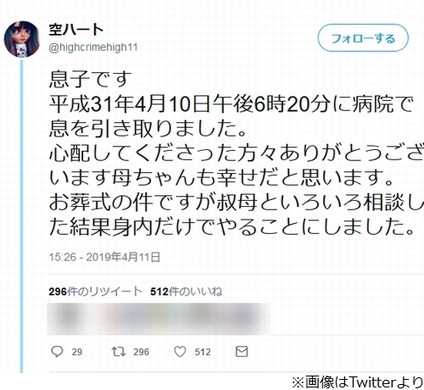Click the line beginning お葬式の件ですが
This screenshot has height=390, width=424.
pyautogui.click(x=236, y=203)
